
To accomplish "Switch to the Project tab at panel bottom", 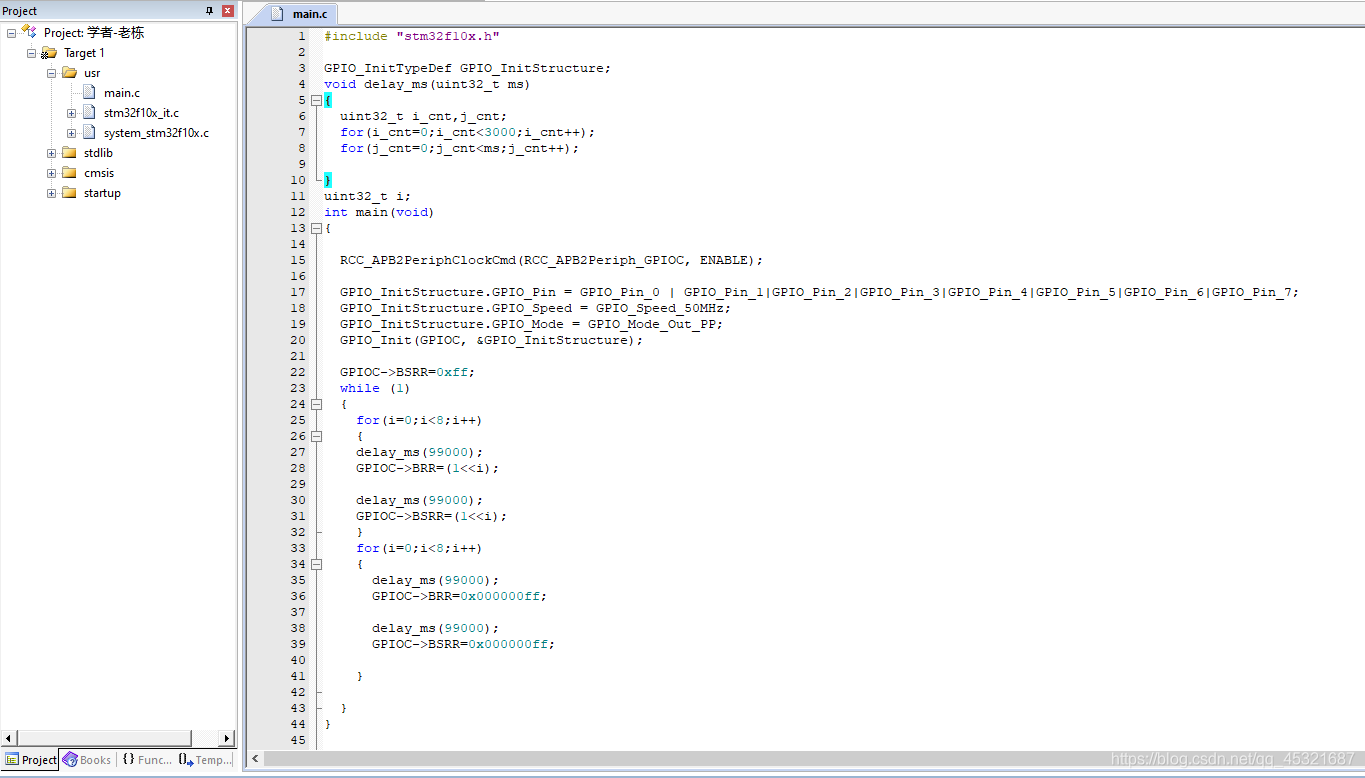I will pyautogui.click(x=31, y=760).
